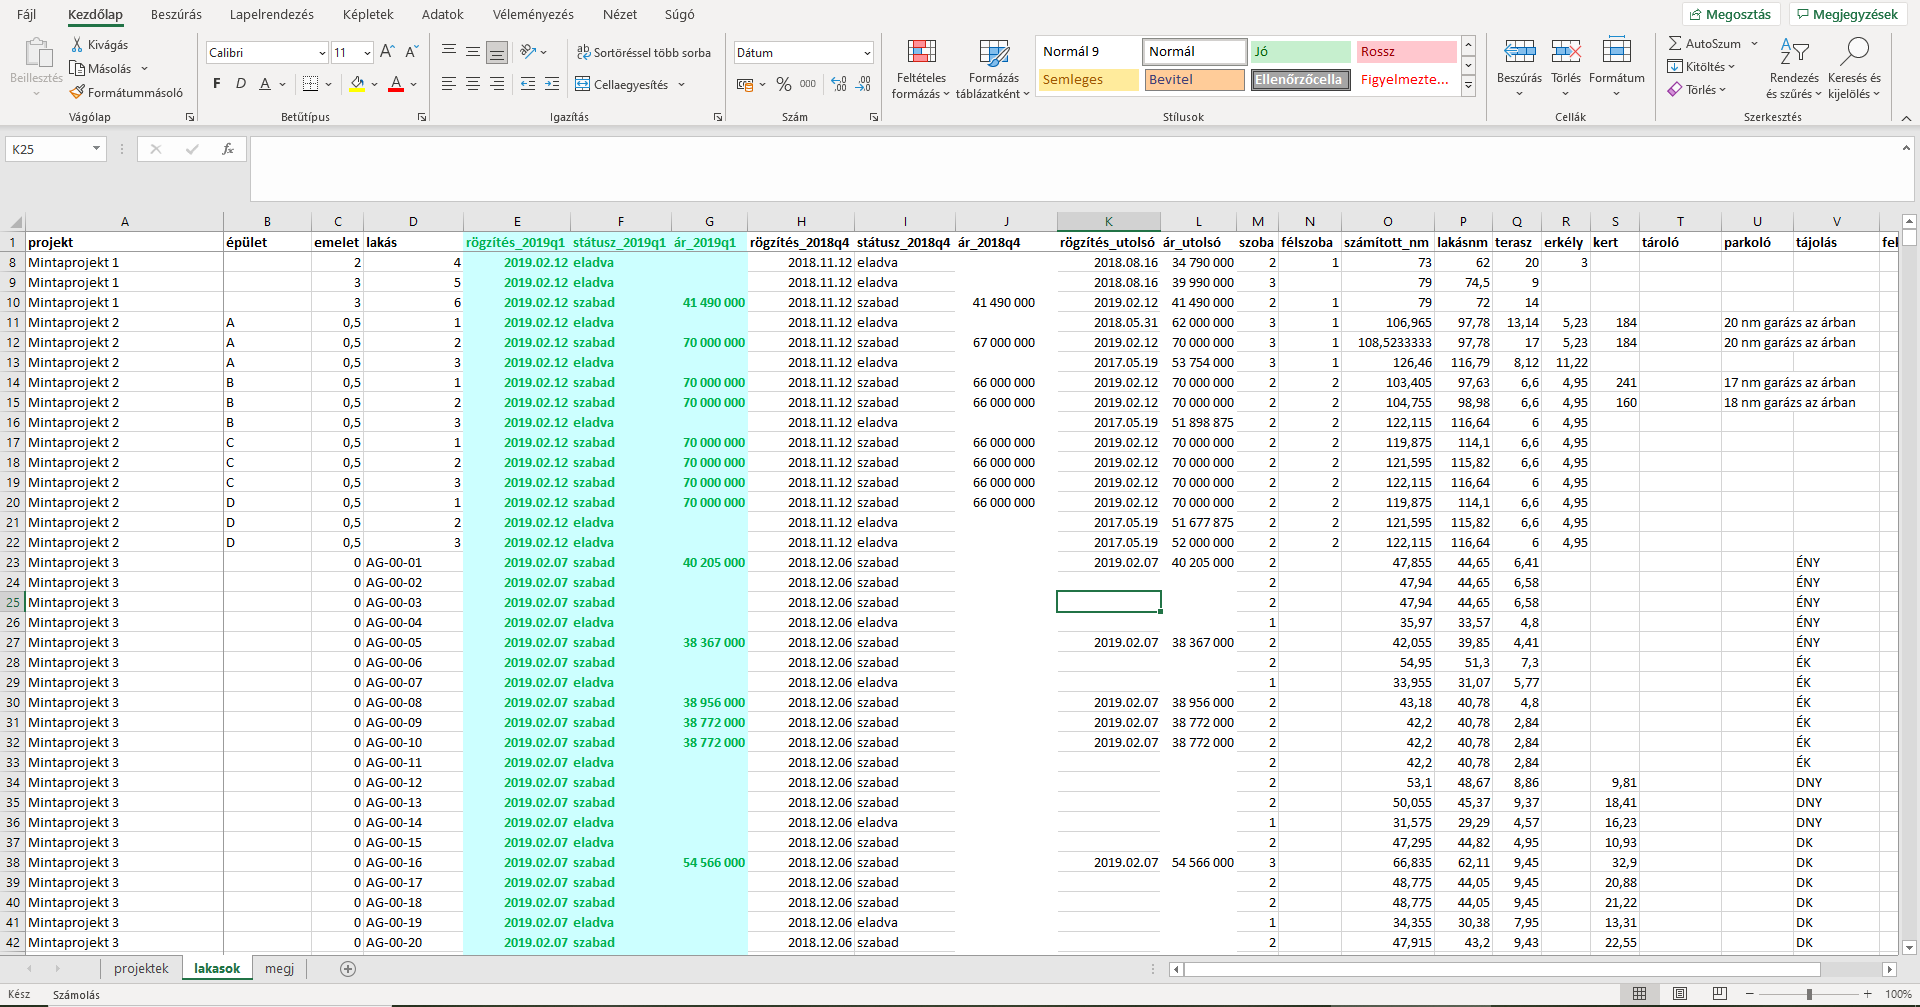Open the Képletek ribbon tab
Screen dimensions: 1920x1007
367,15
